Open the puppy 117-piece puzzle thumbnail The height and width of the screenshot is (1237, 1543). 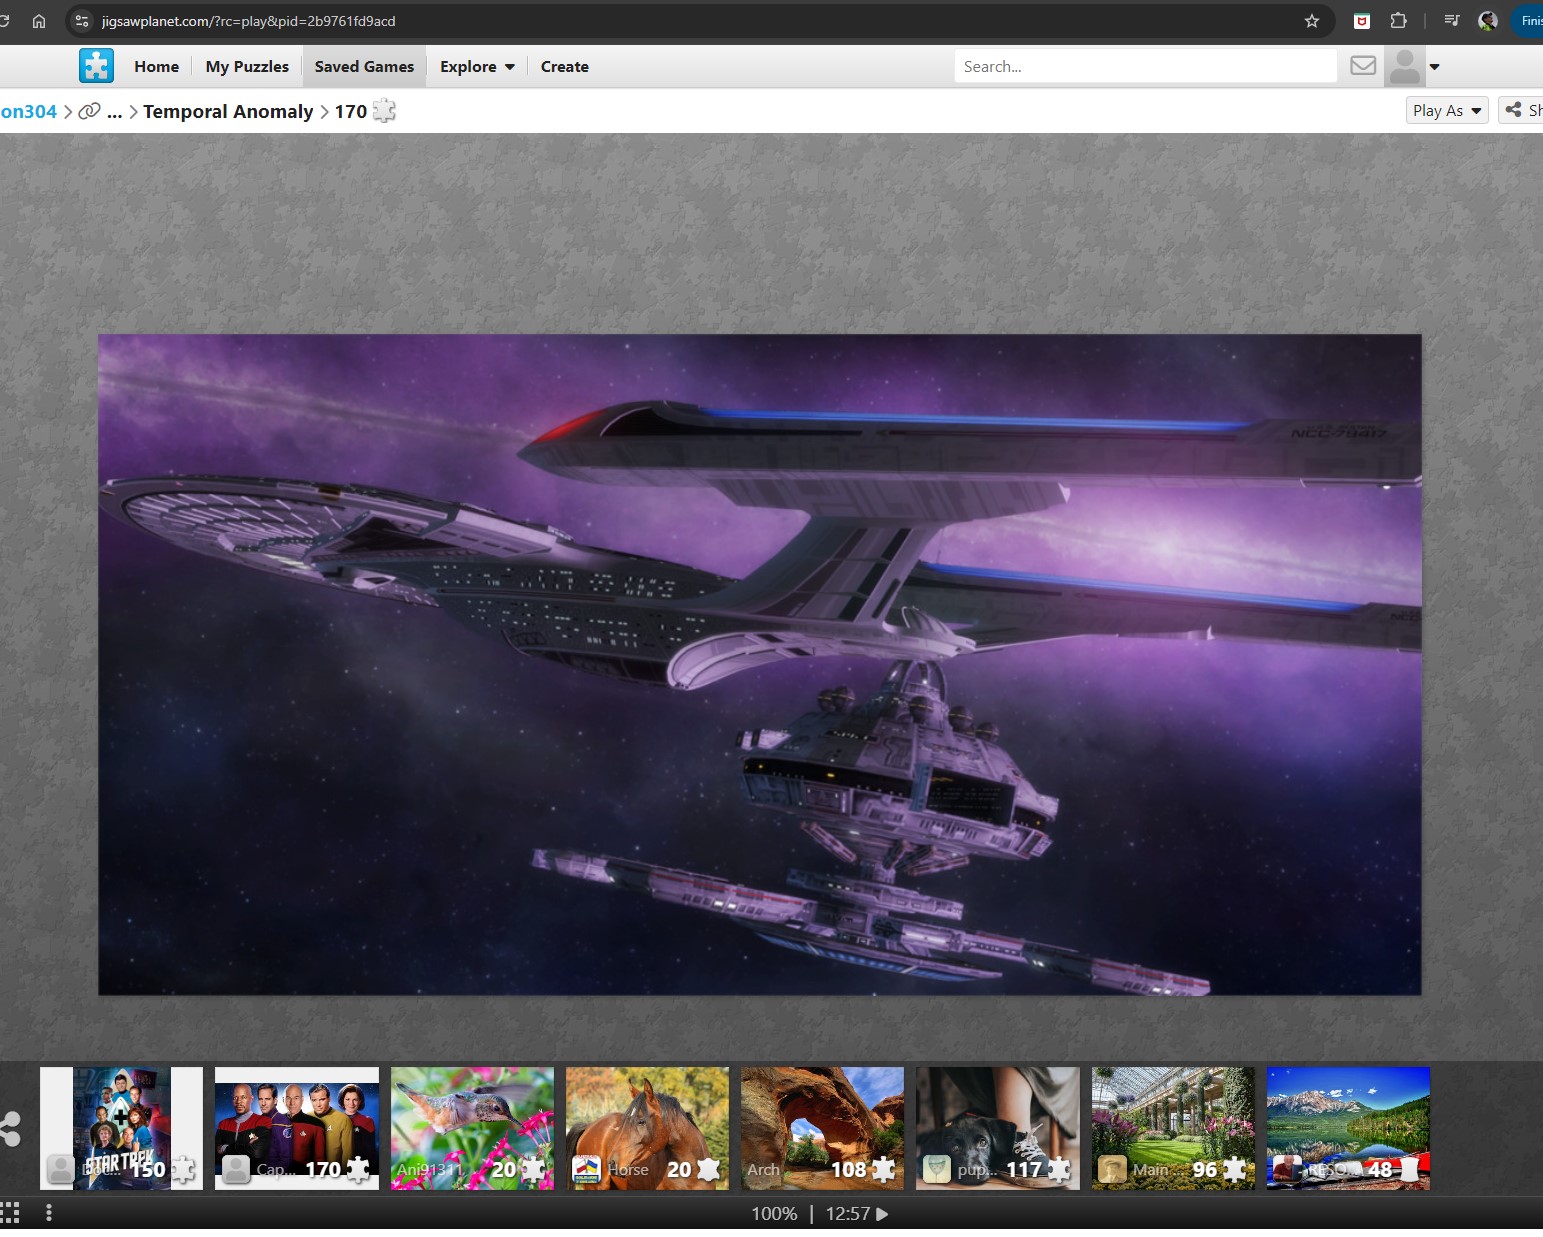(x=998, y=1128)
